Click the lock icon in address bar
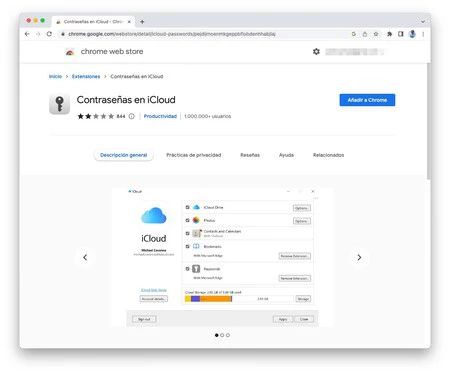Image resolution: width=450 pixels, height=374 pixels. pyautogui.click(x=63, y=34)
